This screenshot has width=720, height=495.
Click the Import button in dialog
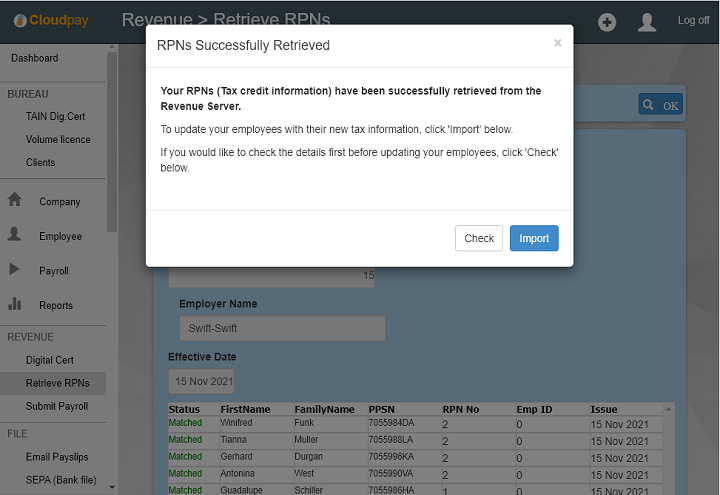click(x=534, y=238)
